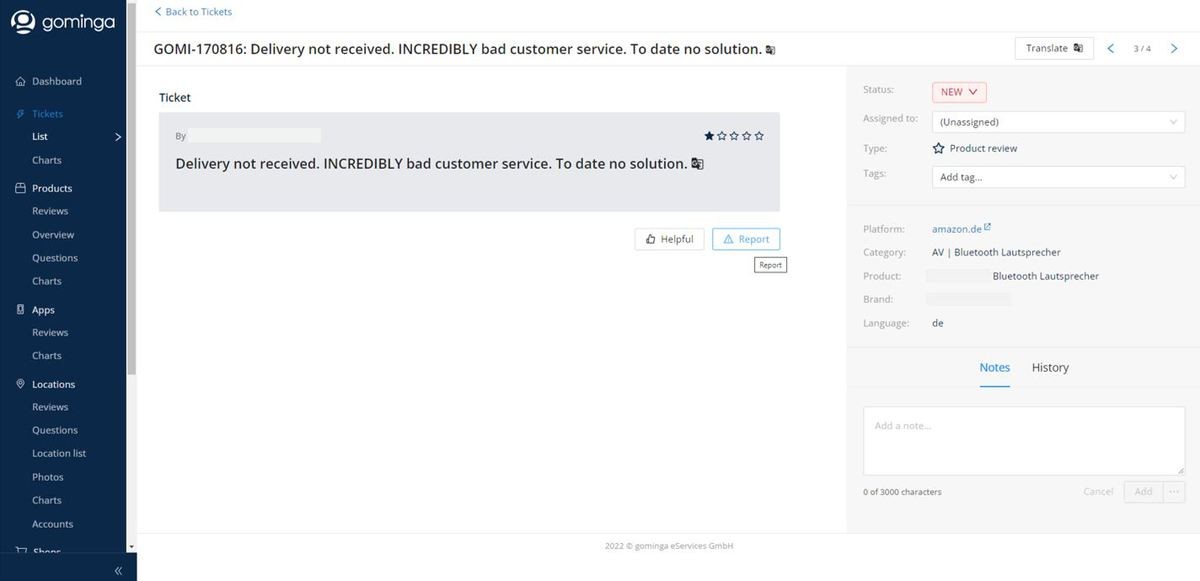Go back to Tickets list
Screen dimensions: 1200x581
(193, 12)
